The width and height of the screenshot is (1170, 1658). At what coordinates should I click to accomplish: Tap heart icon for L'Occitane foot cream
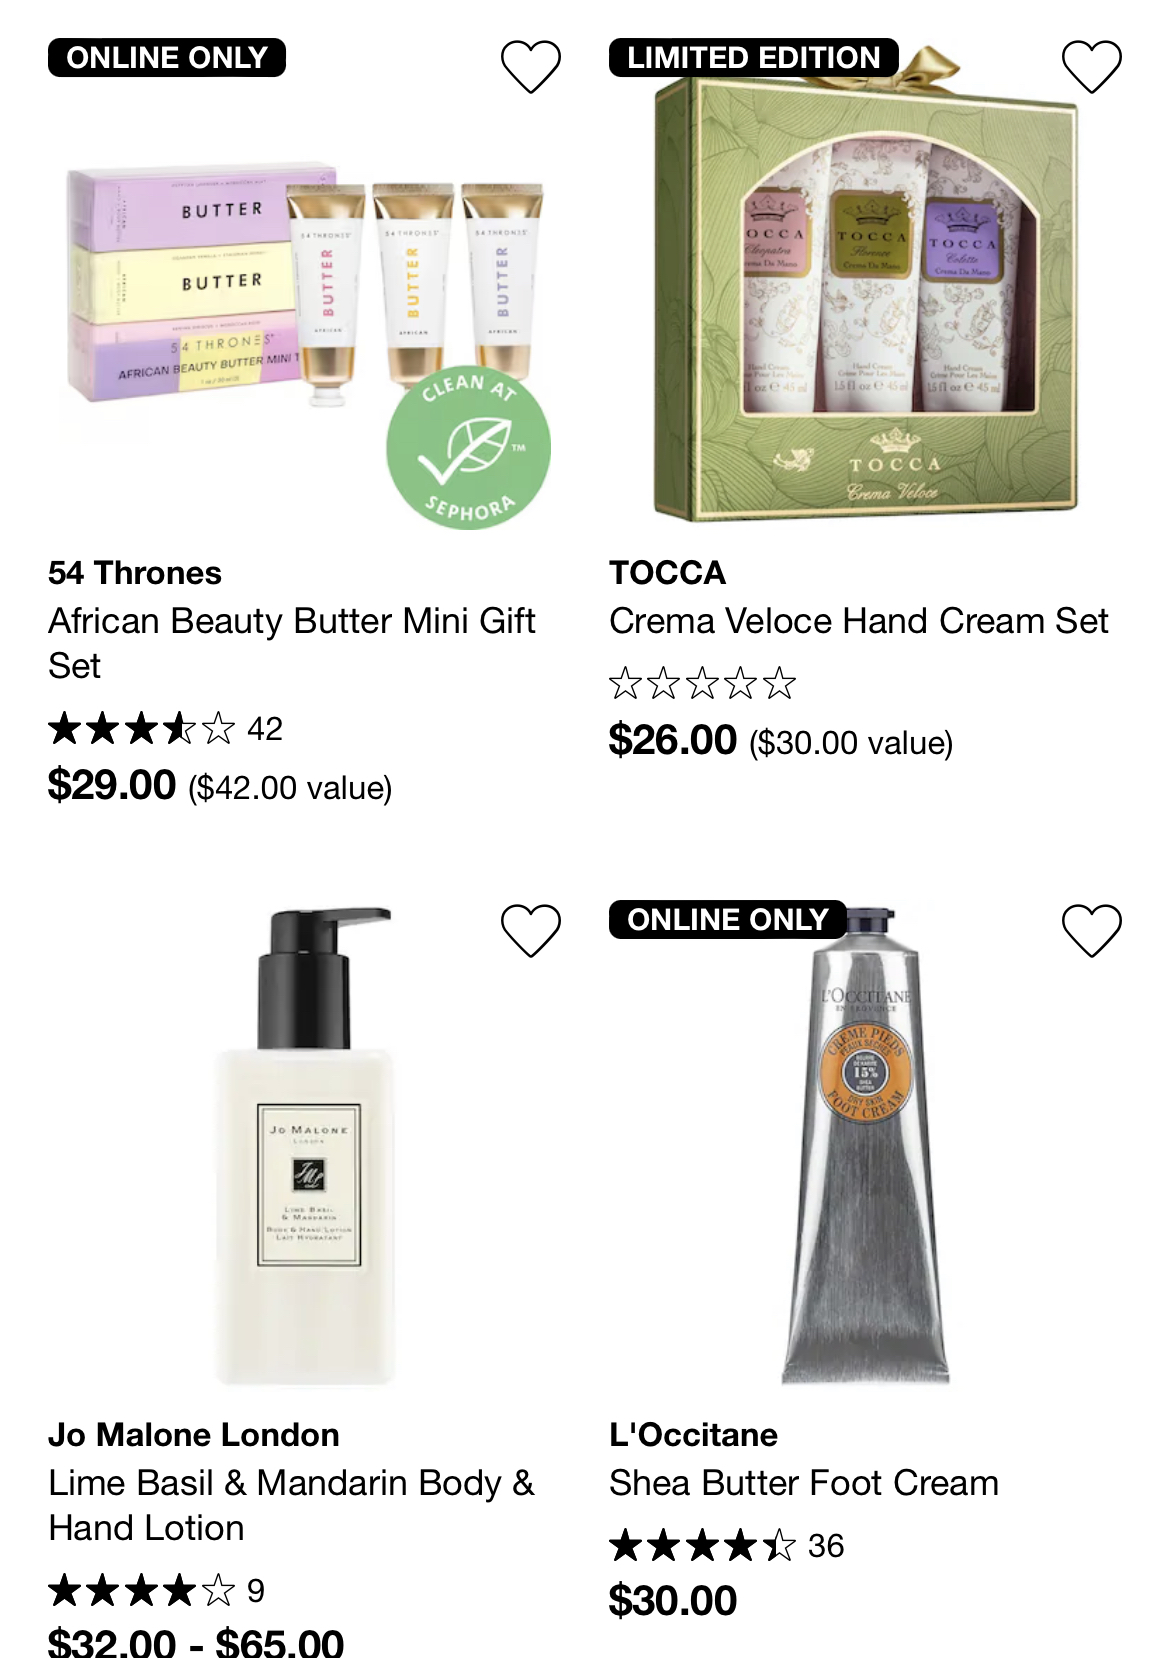[x=1091, y=930]
